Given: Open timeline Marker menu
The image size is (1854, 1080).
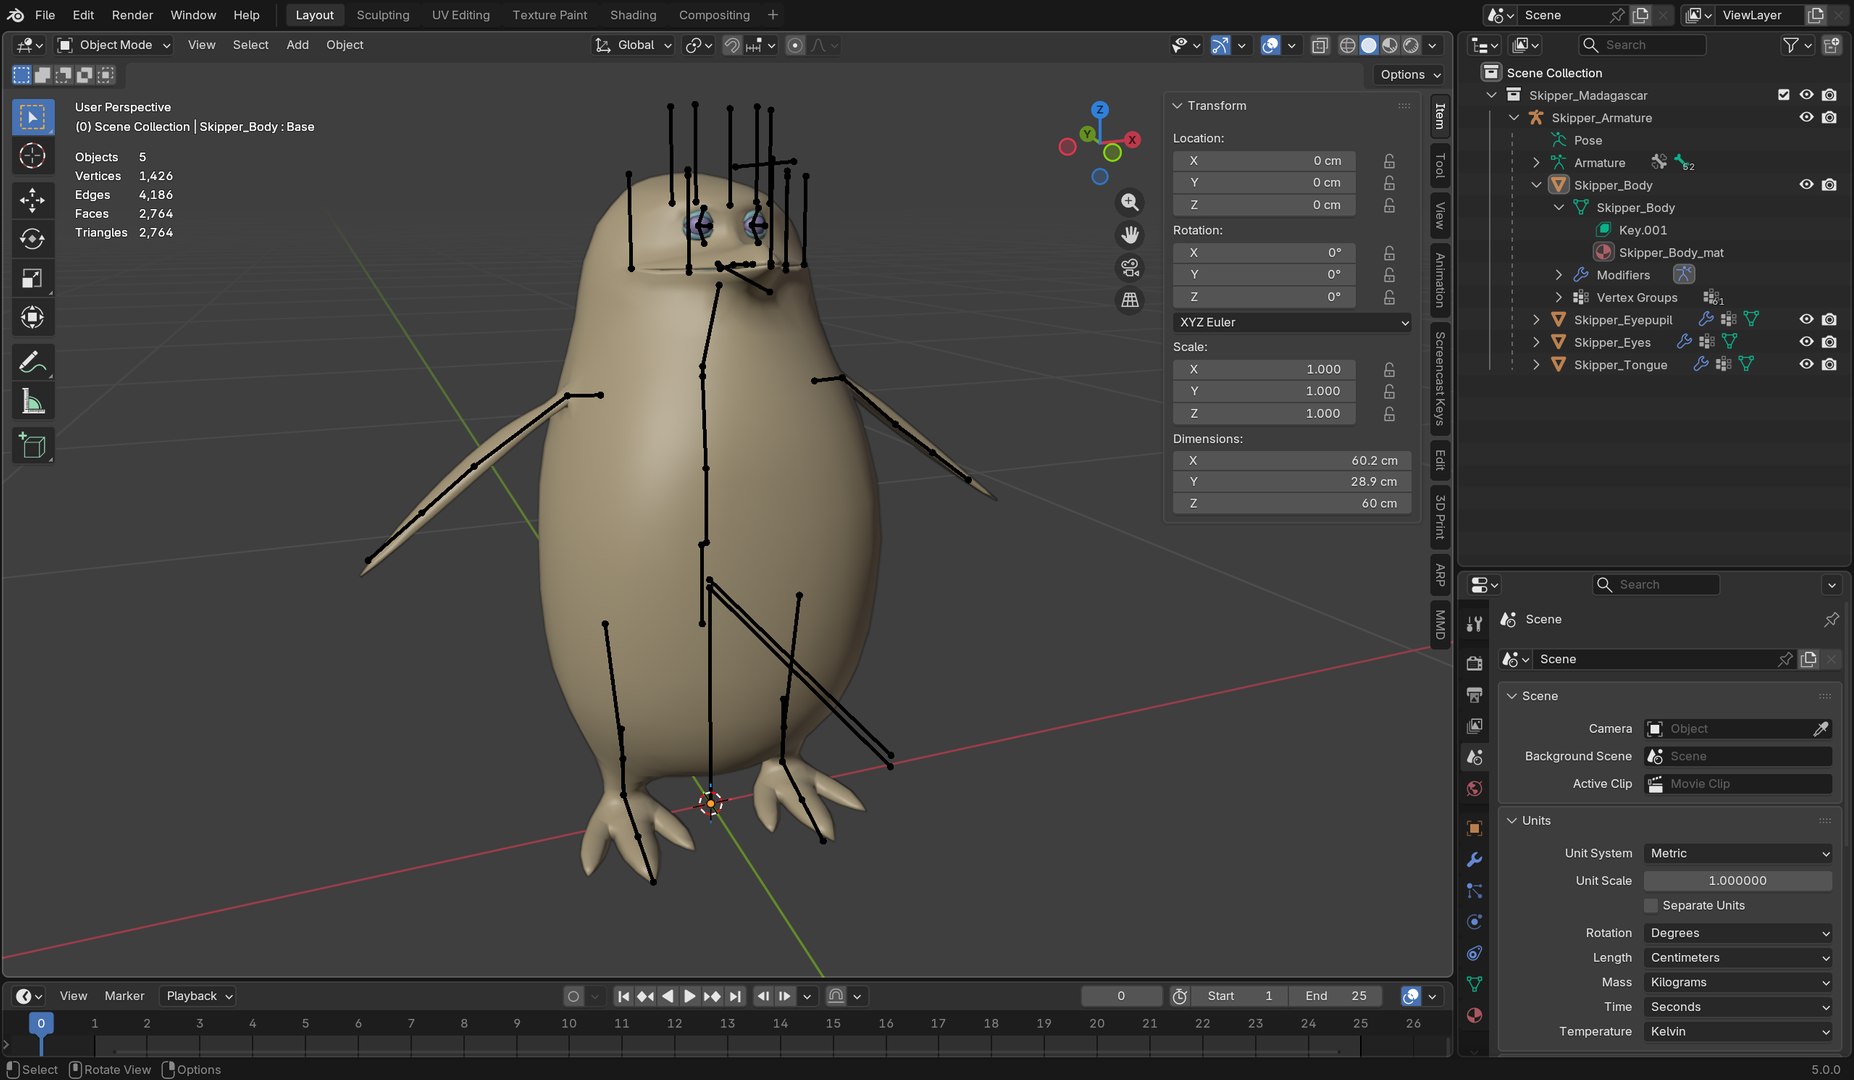Looking at the screenshot, I should (x=124, y=996).
